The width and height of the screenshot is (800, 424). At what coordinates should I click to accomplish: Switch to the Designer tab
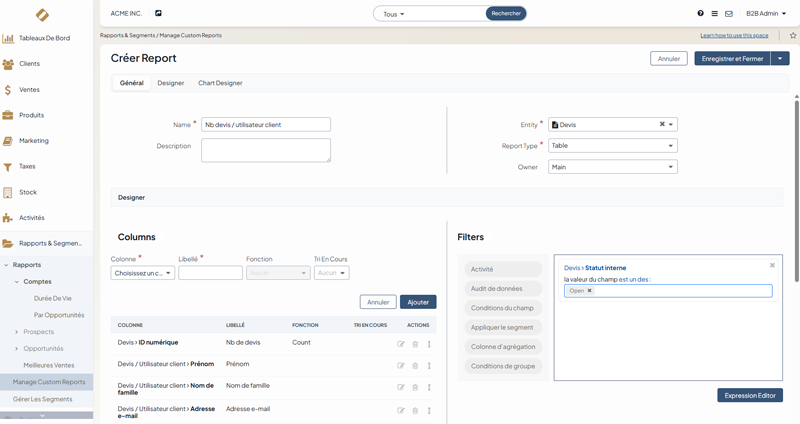[x=170, y=83]
